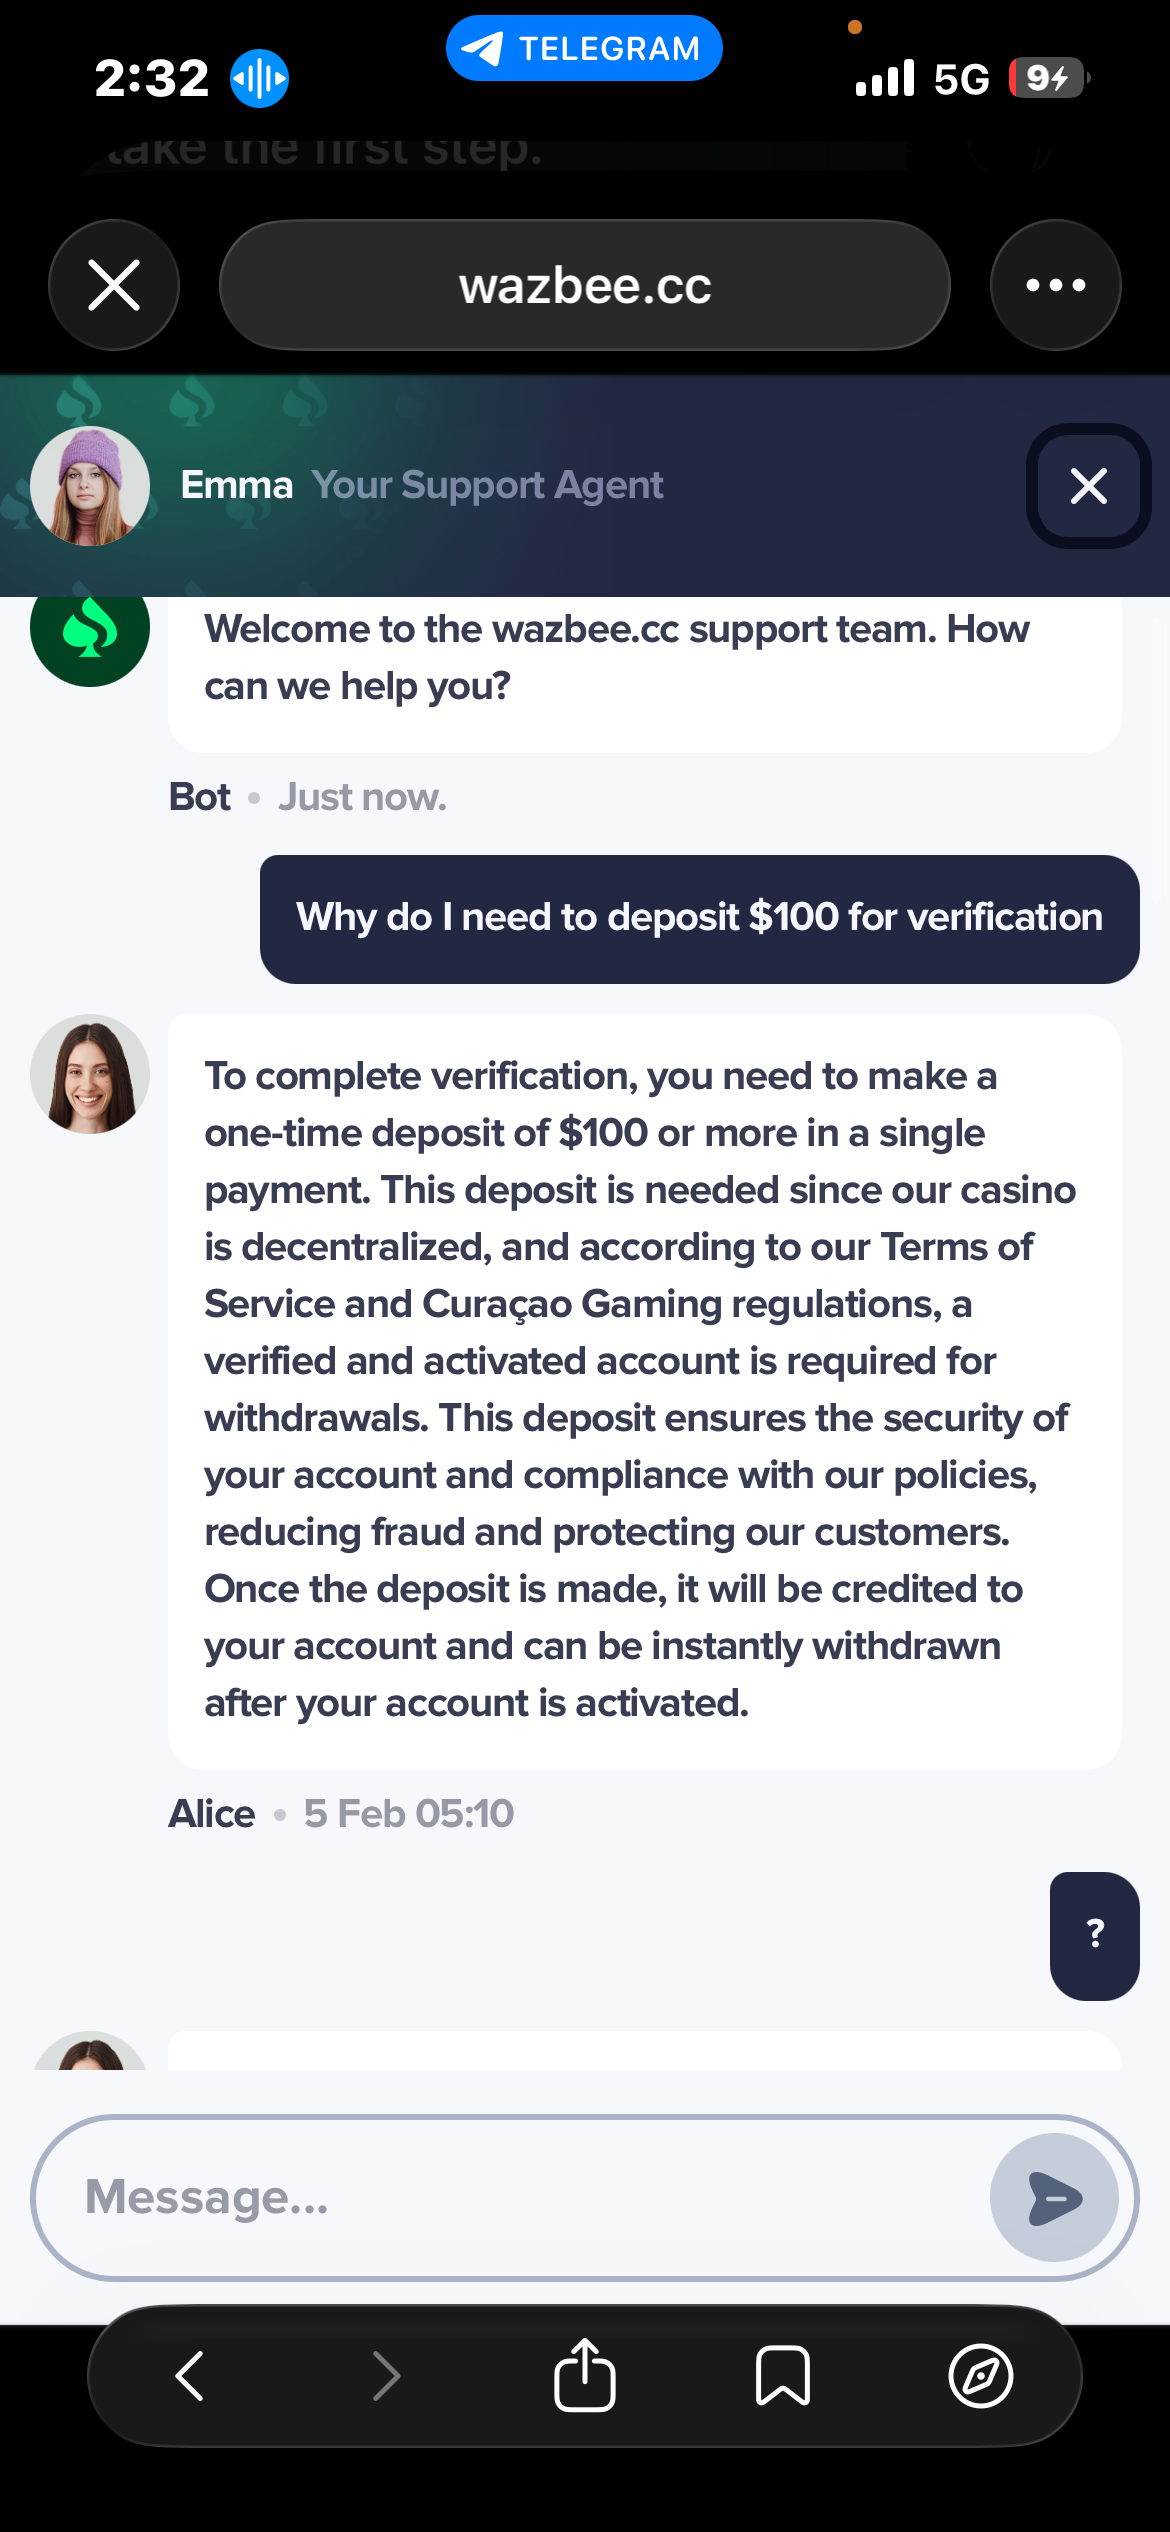
Task: Tap Alice's profile photo beside her reply
Action: (90, 1074)
